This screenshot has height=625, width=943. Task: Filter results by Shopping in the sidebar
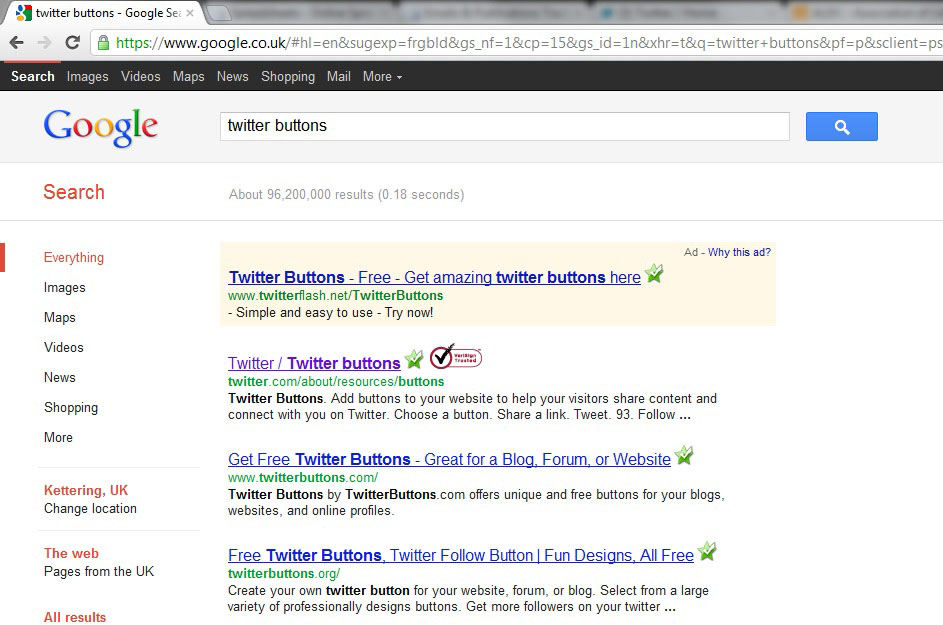coord(70,407)
